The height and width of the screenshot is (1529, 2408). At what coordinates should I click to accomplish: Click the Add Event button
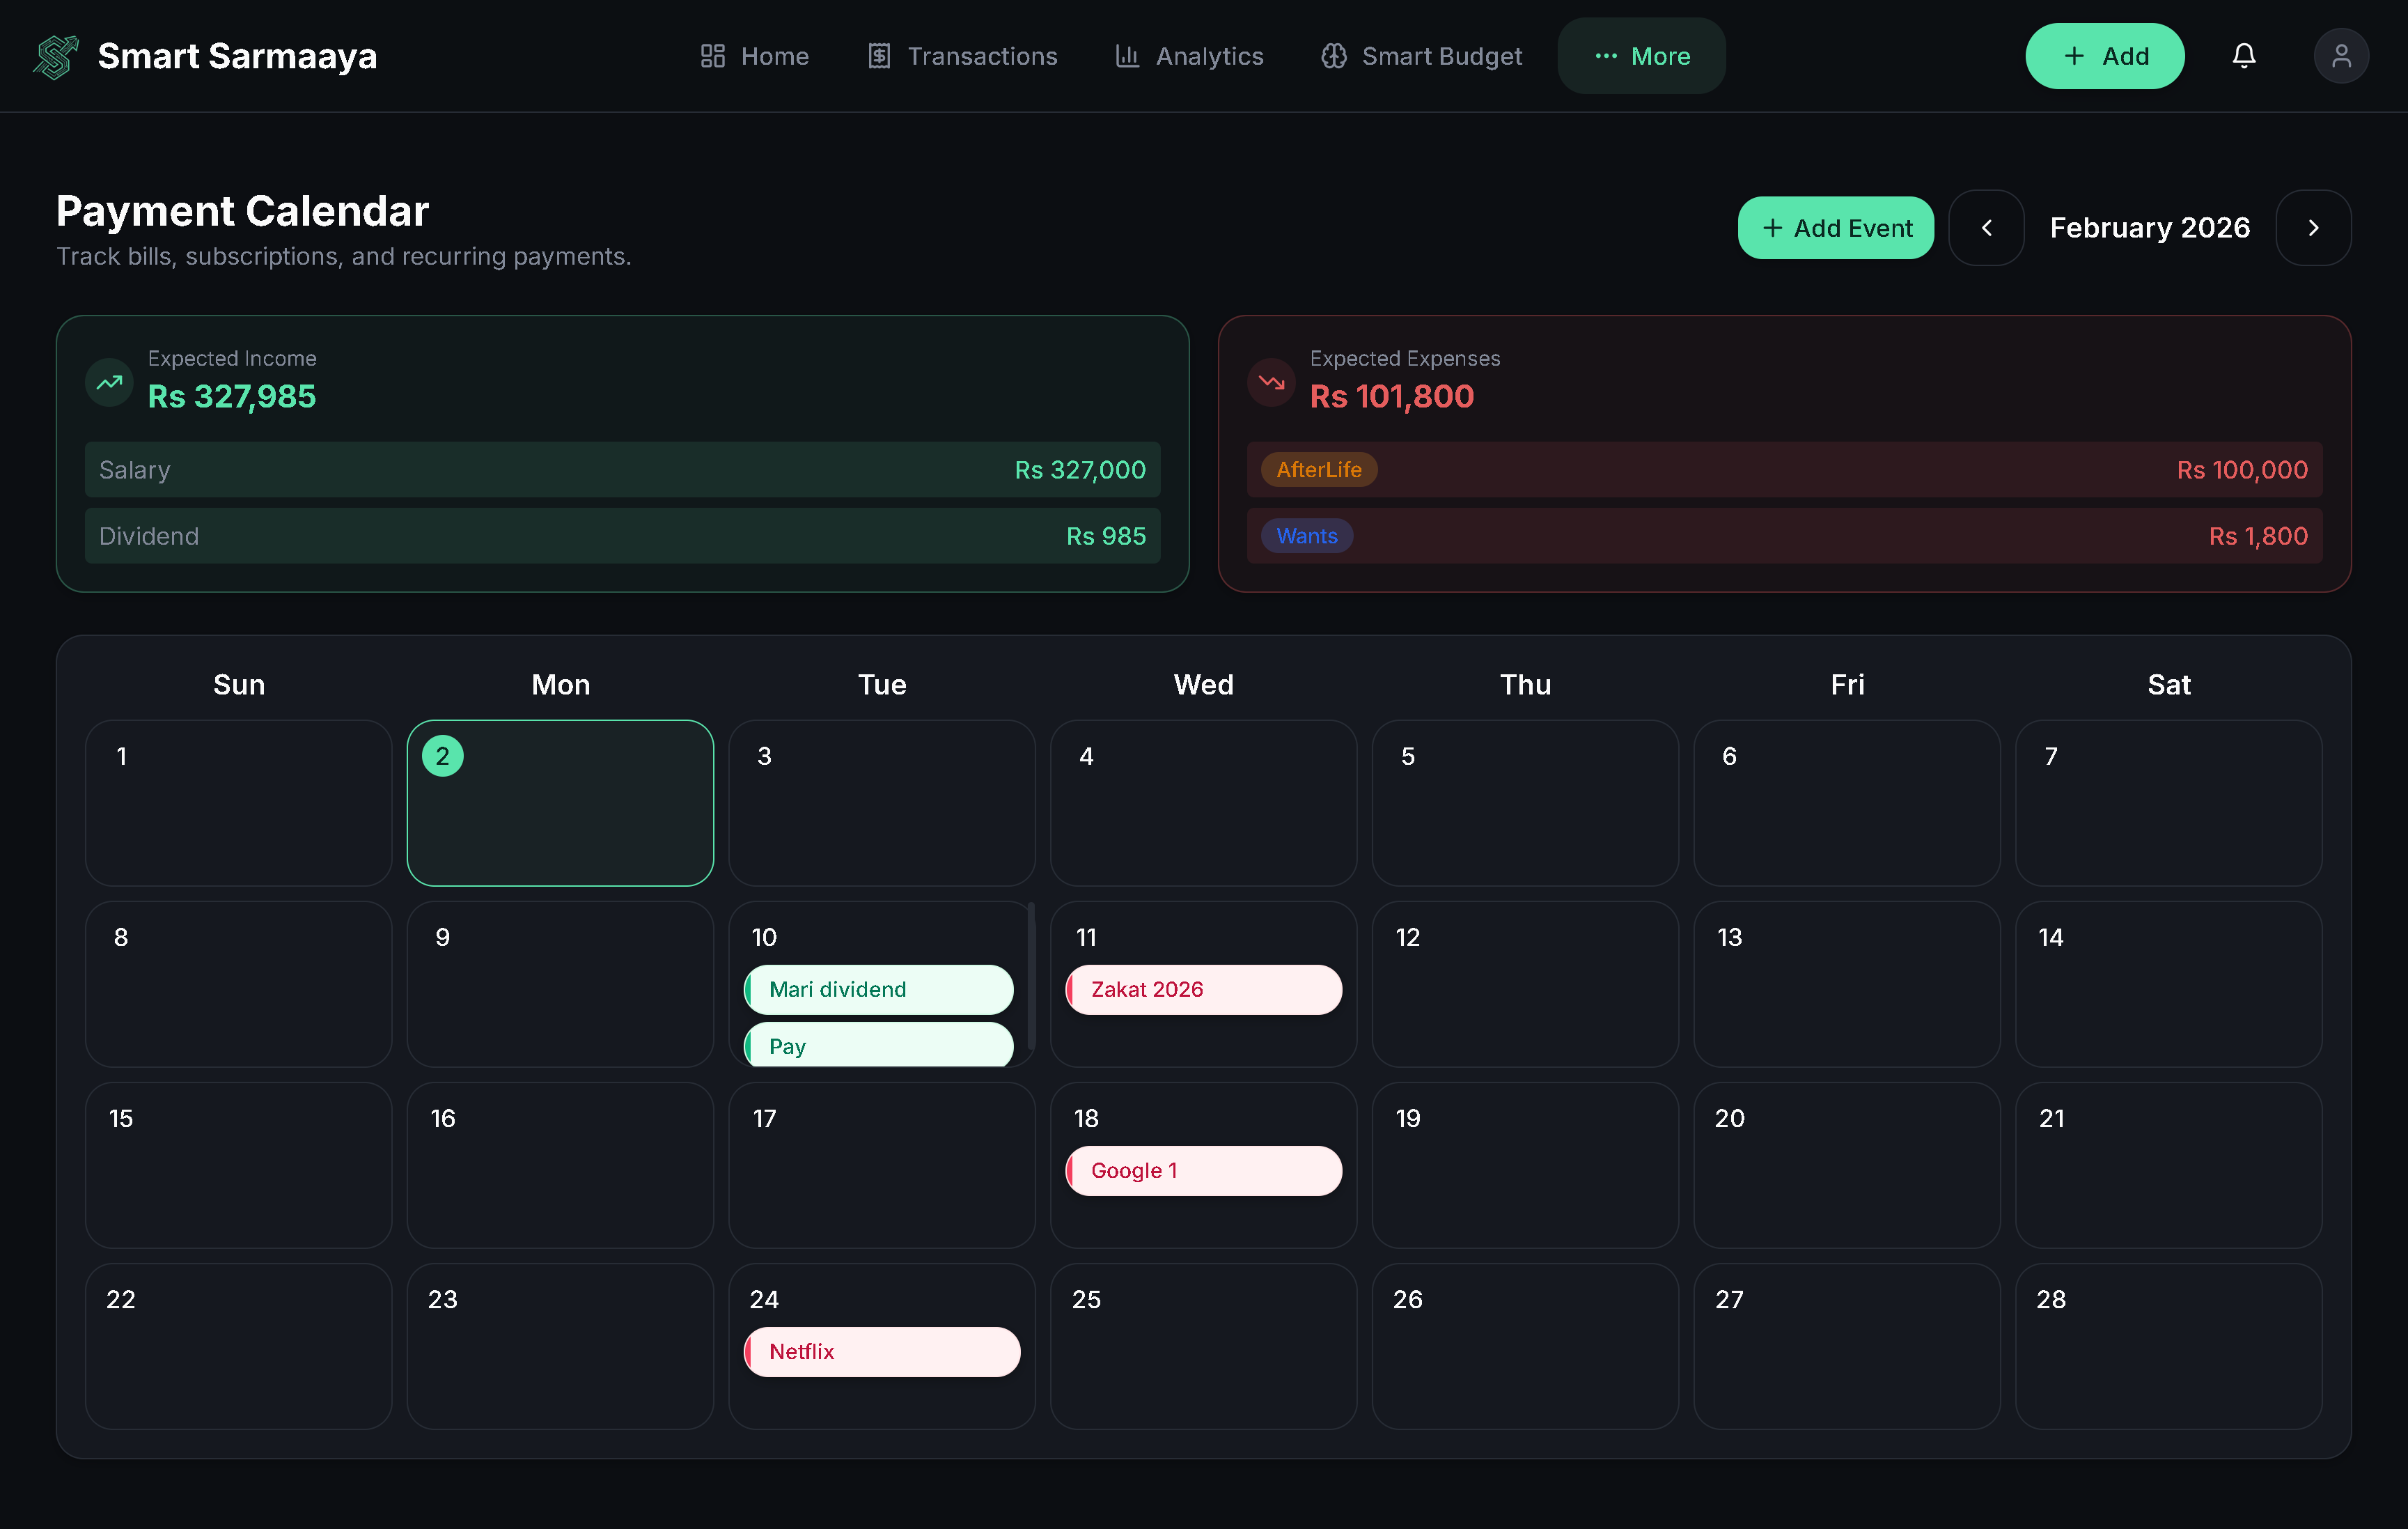[x=1836, y=228]
